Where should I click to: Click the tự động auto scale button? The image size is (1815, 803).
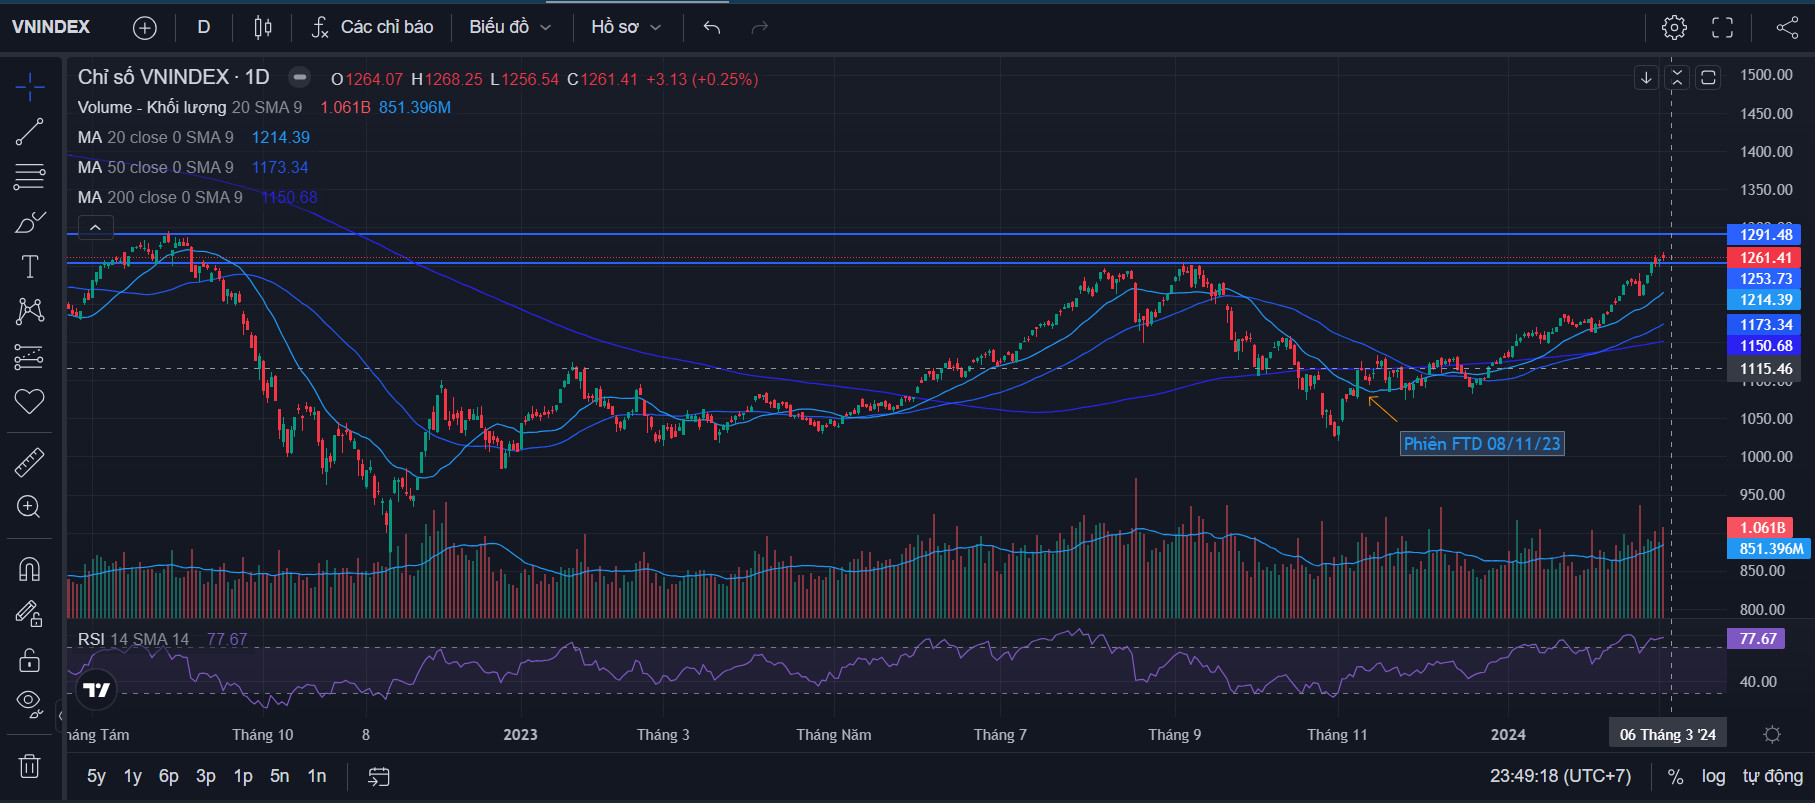pos(1772,776)
